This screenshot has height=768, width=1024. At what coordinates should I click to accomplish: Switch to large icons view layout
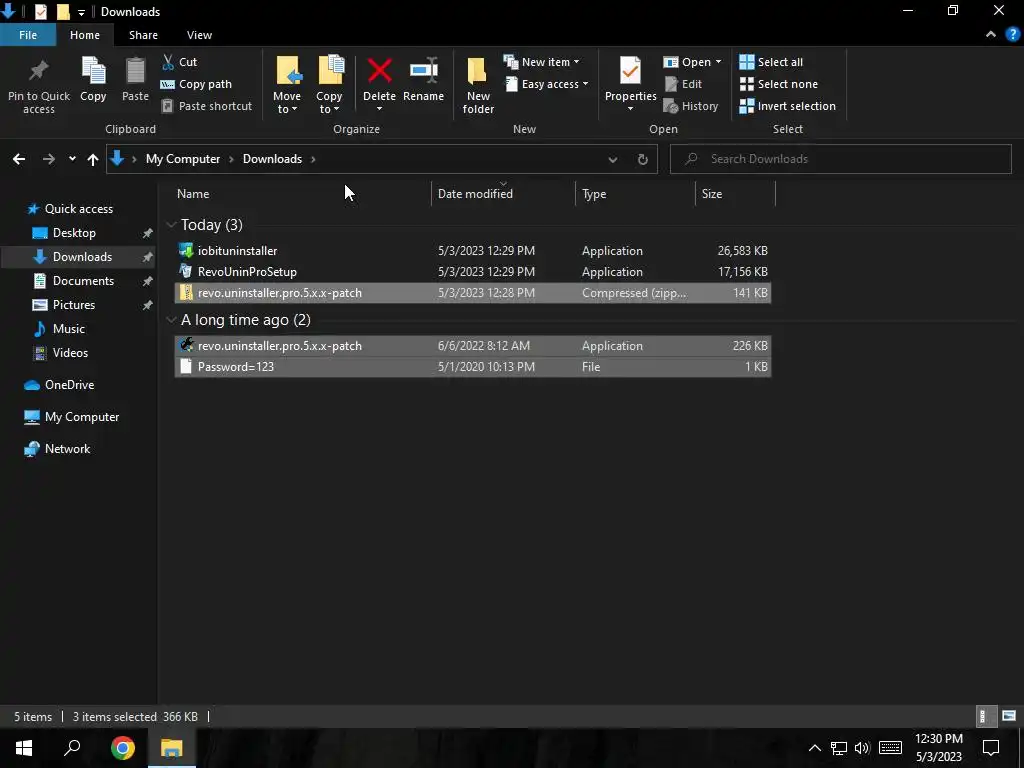coord(1009,716)
